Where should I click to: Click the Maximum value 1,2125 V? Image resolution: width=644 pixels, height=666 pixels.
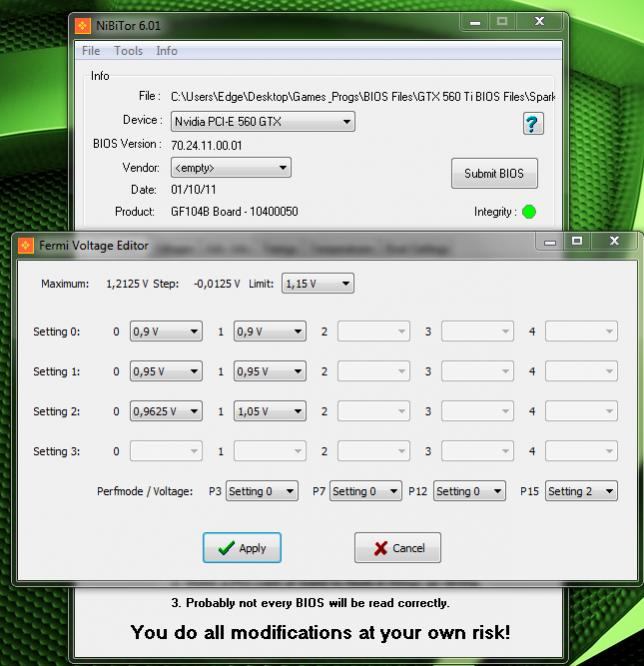coord(127,284)
